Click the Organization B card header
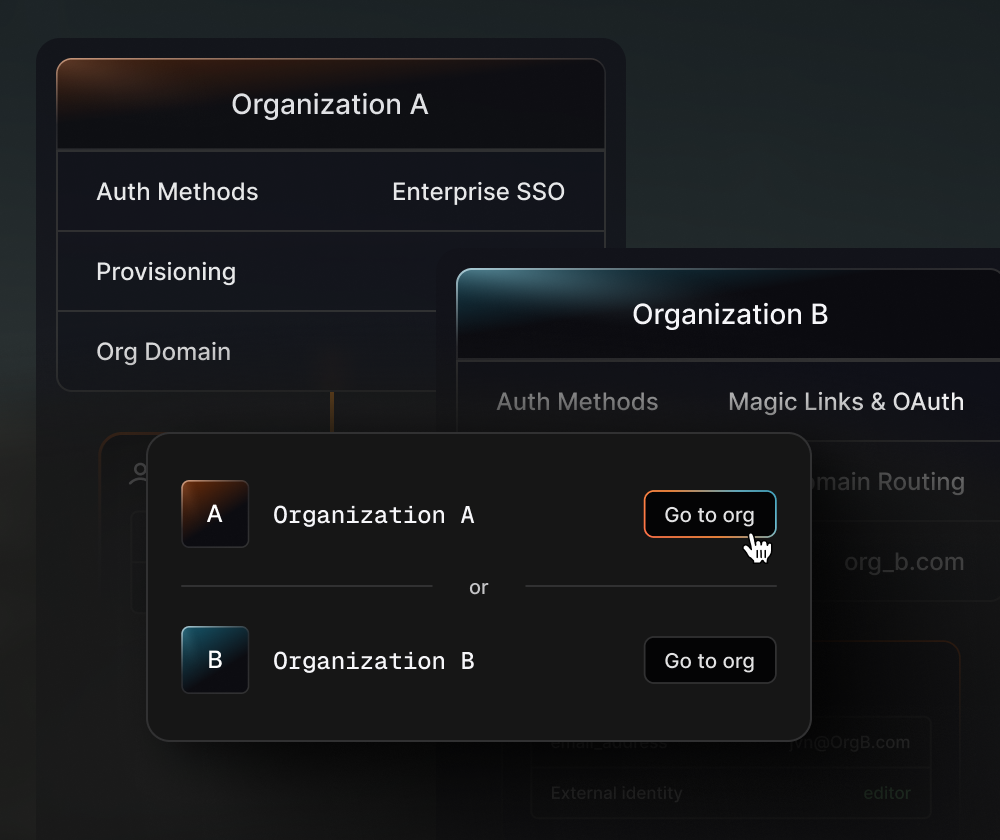 730,314
